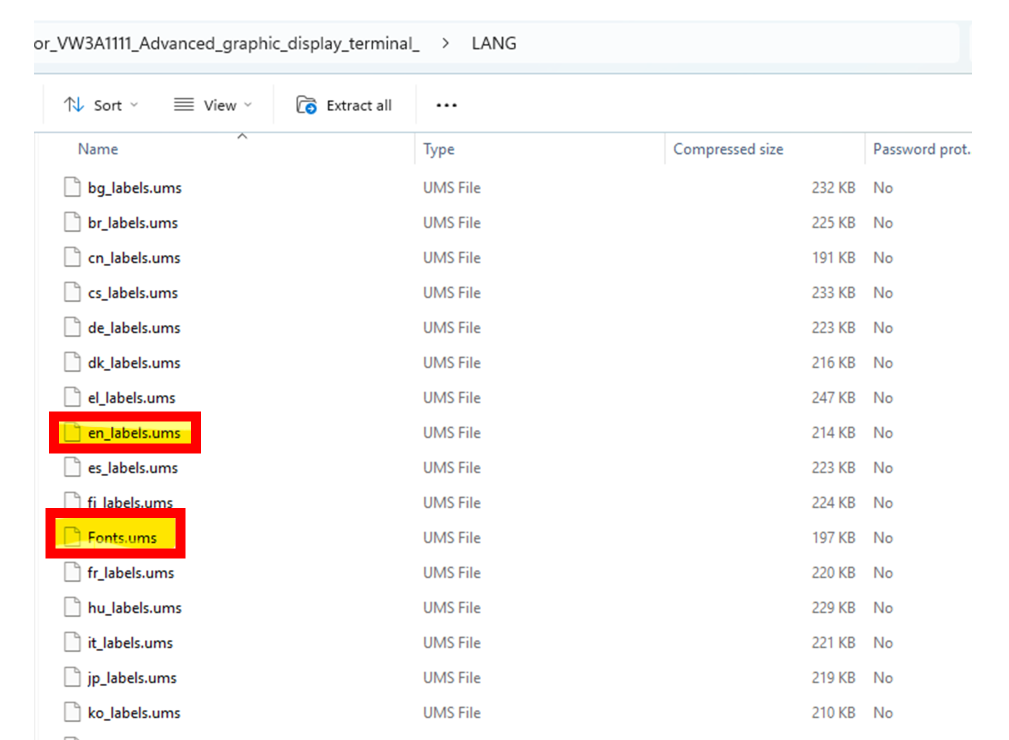This screenshot has width=1009, height=740.
Task: Click UMS File type of Fonts.ums row
Action: coord(452,537)
